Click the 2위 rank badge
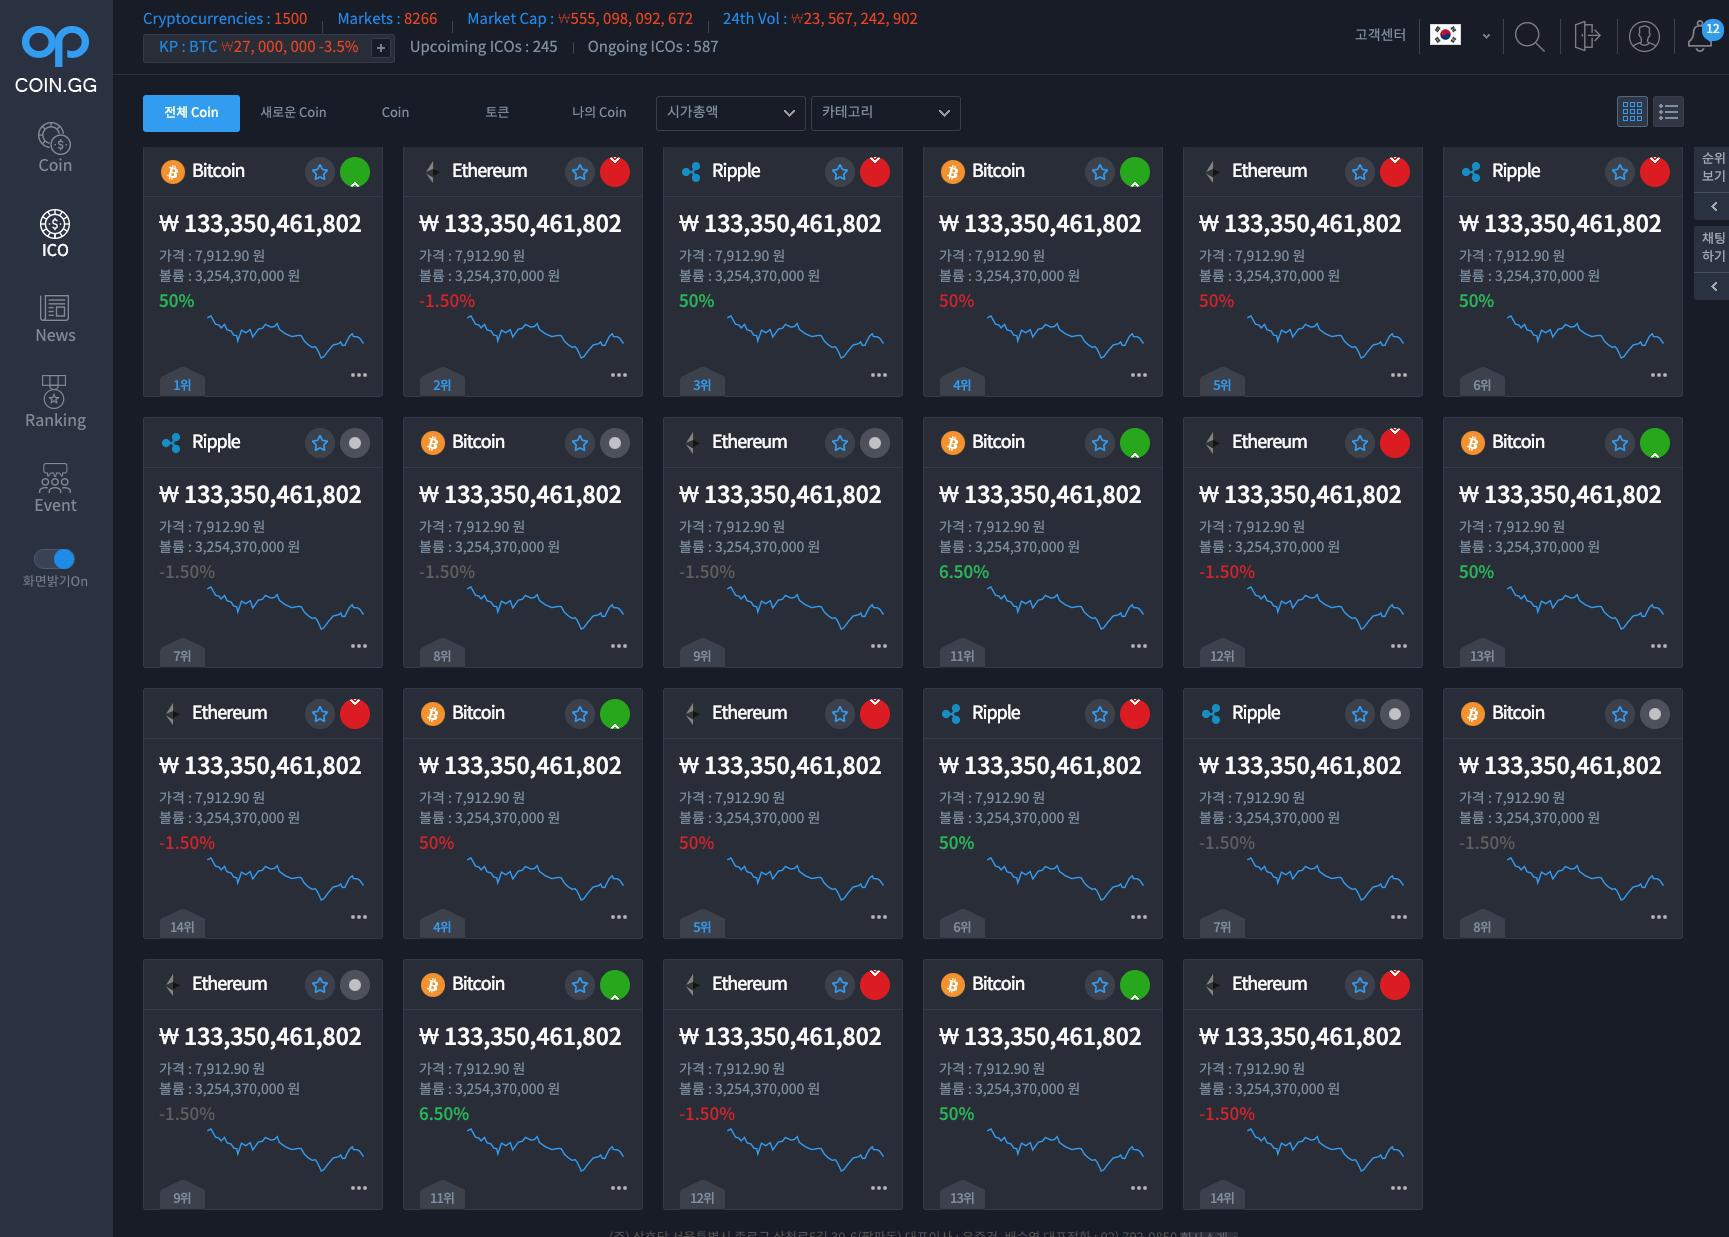 click(x=442, y=382)
